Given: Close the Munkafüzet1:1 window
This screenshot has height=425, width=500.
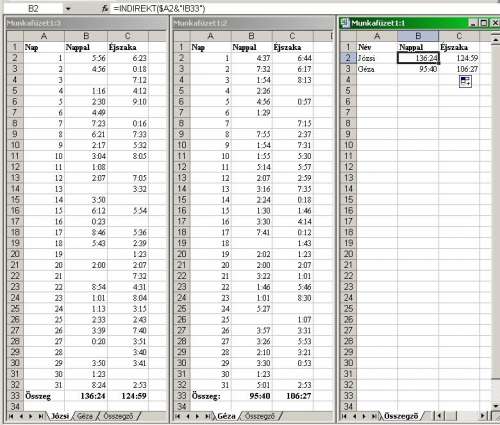Looking at the screenshot, I should click(495, 23).
